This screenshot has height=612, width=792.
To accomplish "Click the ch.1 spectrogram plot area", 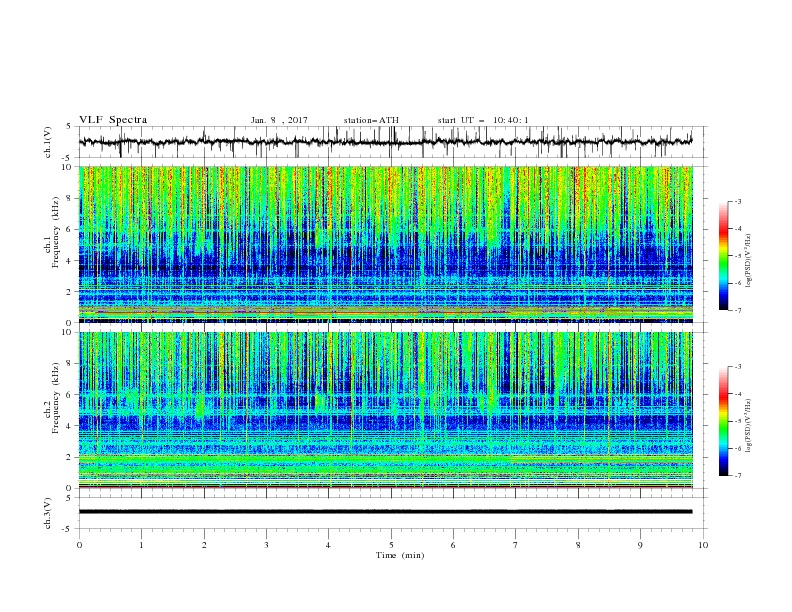I will point(385,244).
